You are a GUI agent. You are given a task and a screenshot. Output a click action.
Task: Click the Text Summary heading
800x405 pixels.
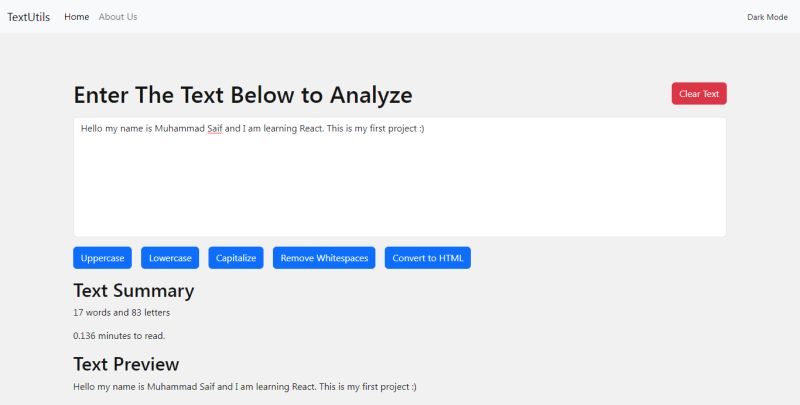(x=133, y=291)
